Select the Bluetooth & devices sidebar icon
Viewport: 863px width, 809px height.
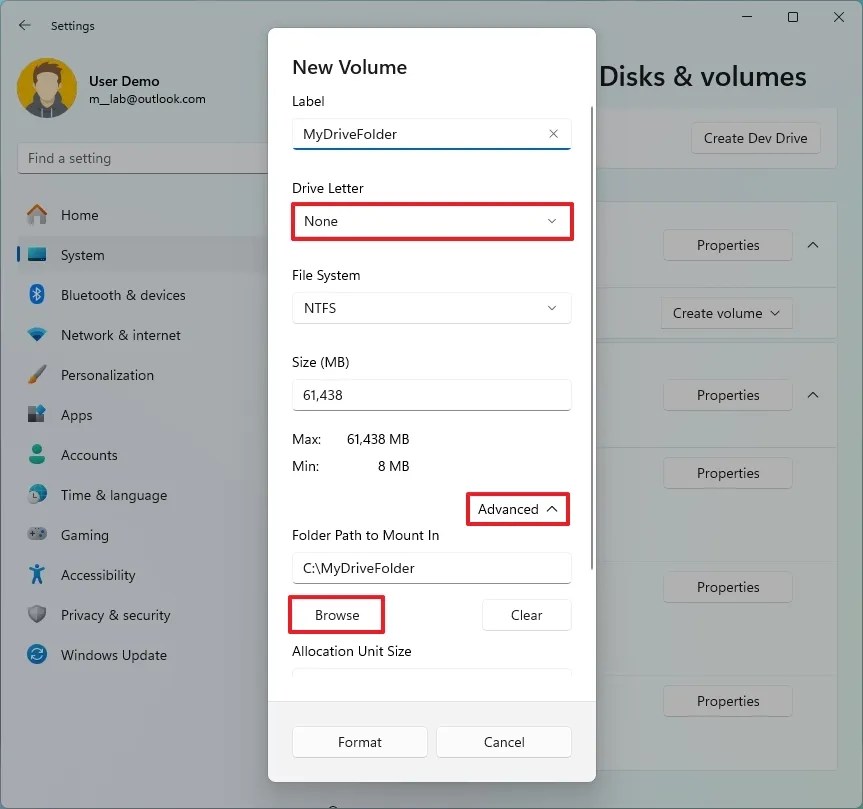37,295
